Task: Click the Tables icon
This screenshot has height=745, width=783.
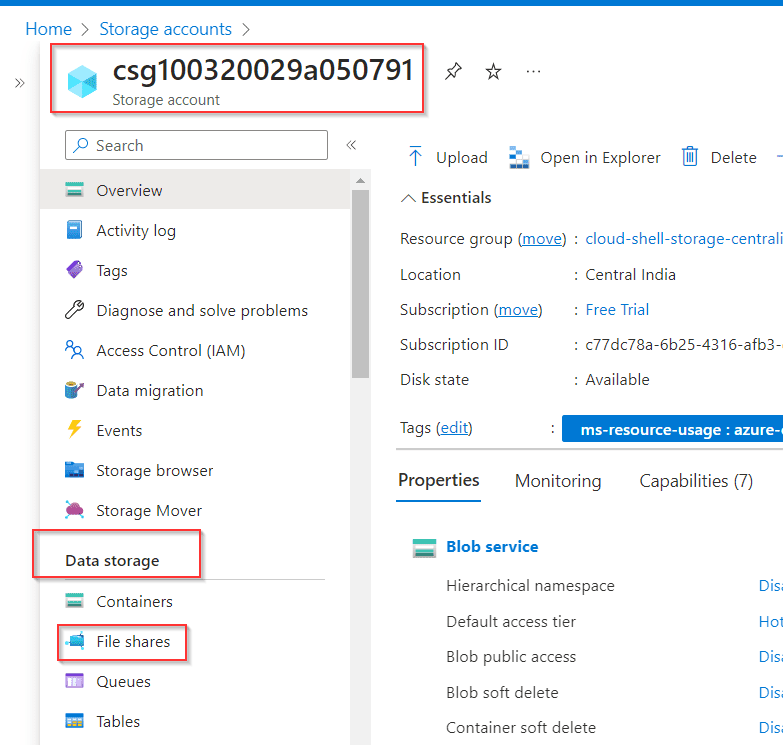Action: [74, 721]
